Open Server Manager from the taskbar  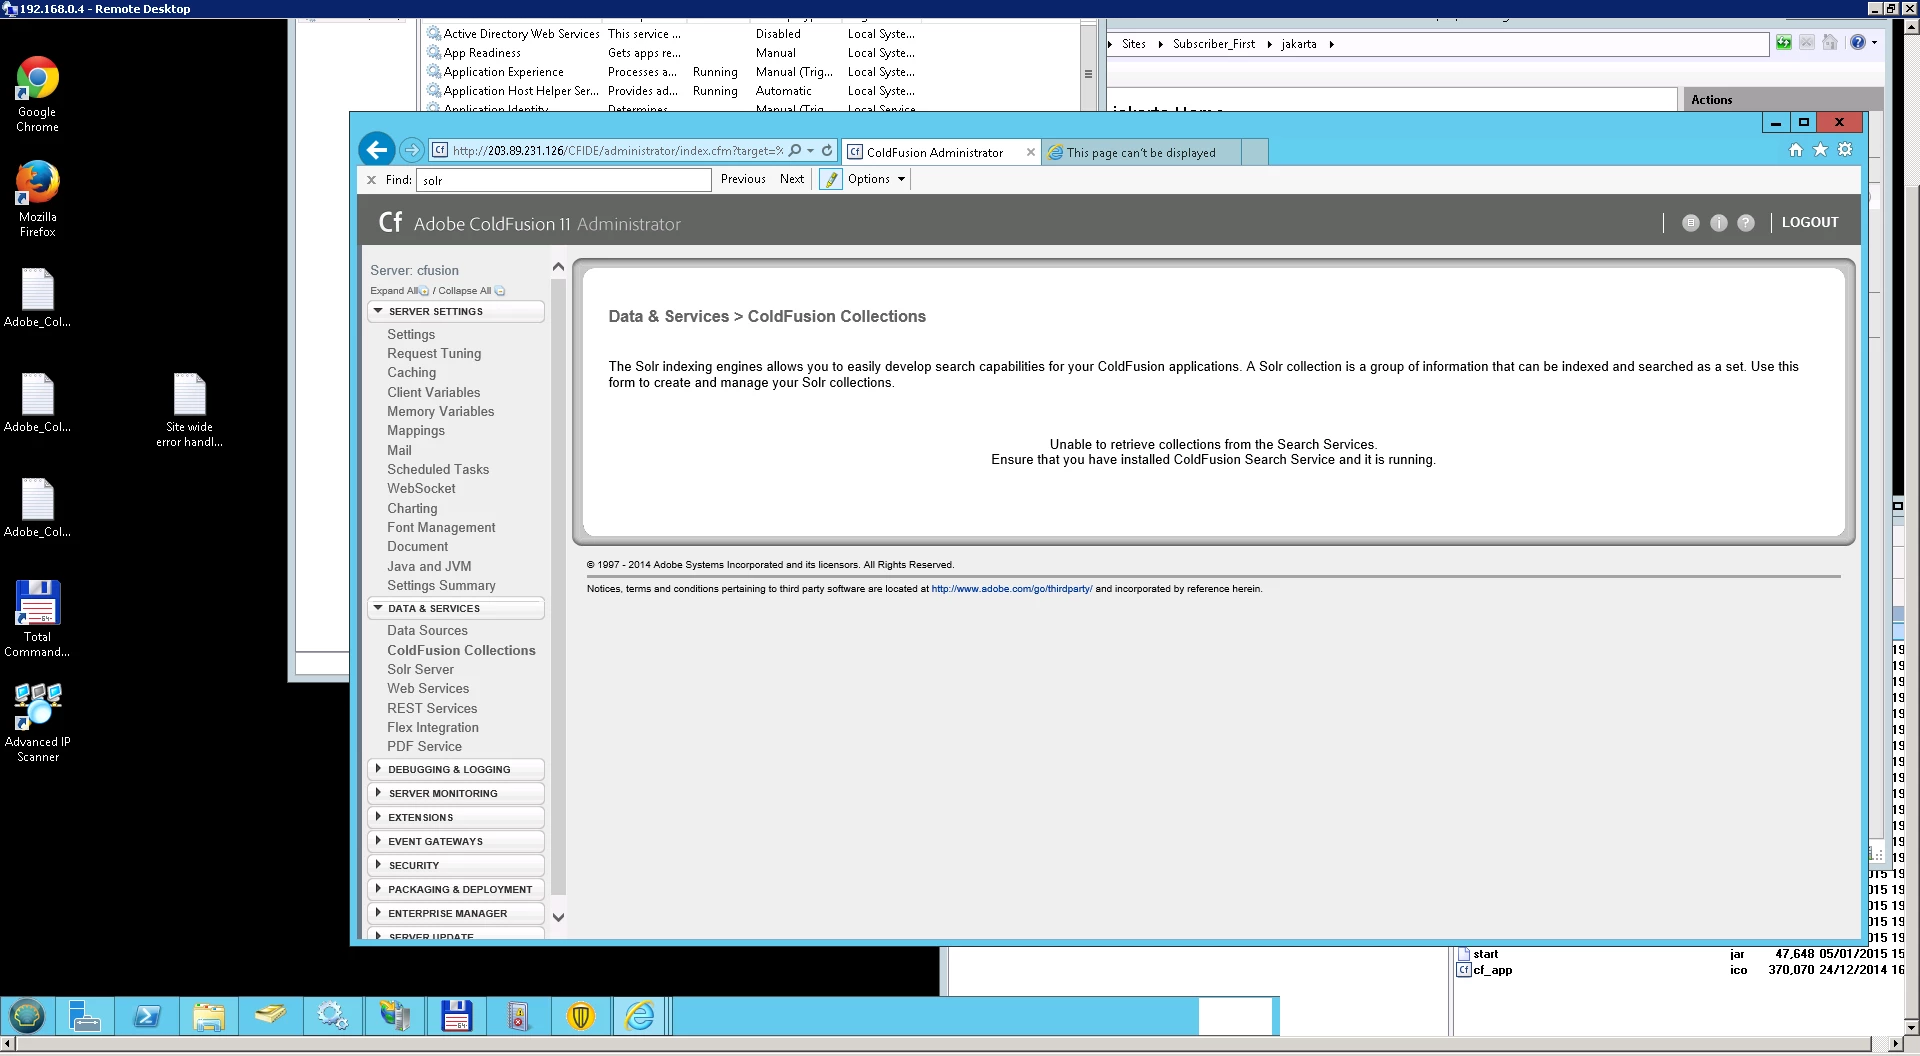[84, 1016]
